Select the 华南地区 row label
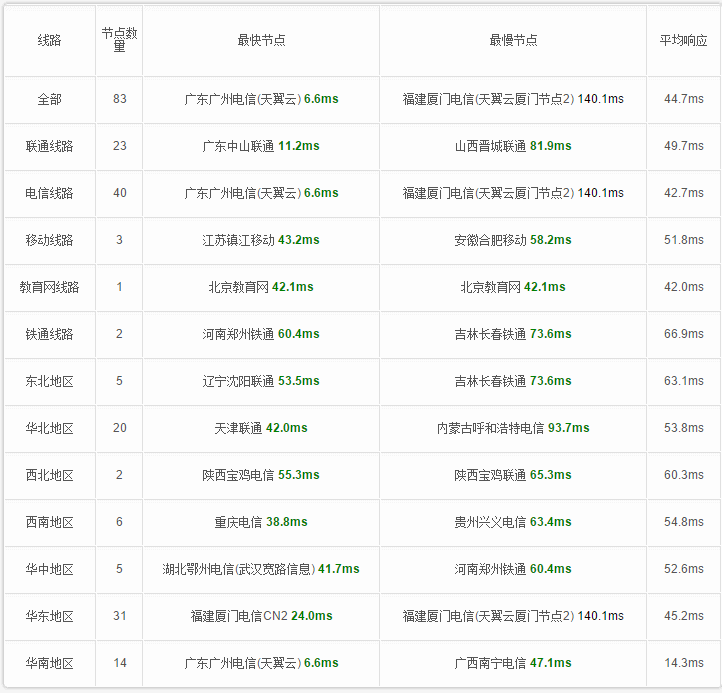The height and width of the screenshot is (693, 722). coord(49,663)
